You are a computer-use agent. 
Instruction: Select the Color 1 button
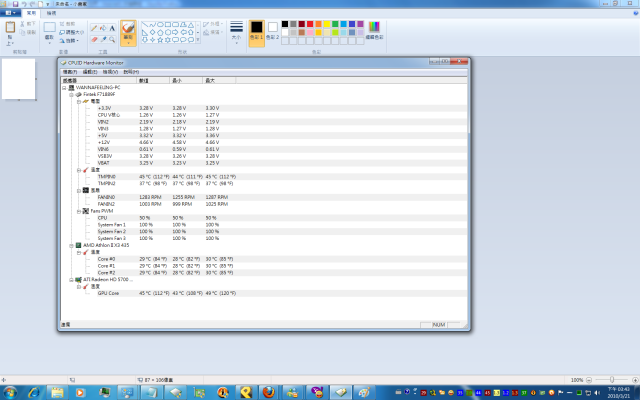(257, 33)
